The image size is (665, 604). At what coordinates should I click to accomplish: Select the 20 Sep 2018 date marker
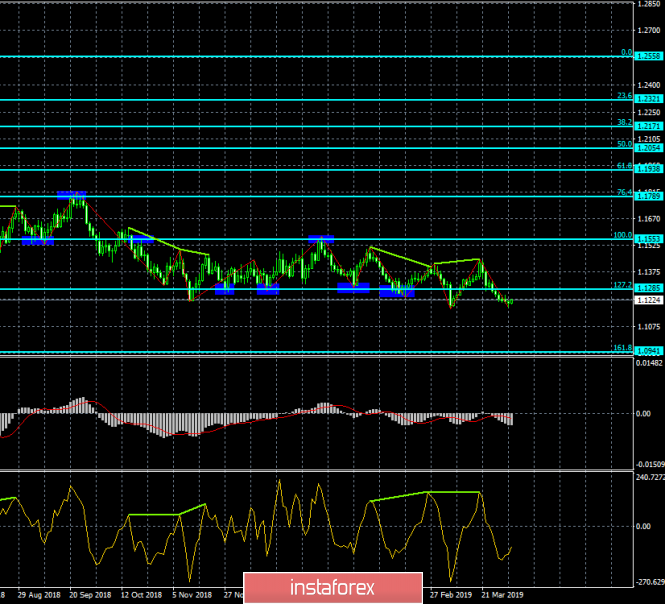click(x=88, y=594)
